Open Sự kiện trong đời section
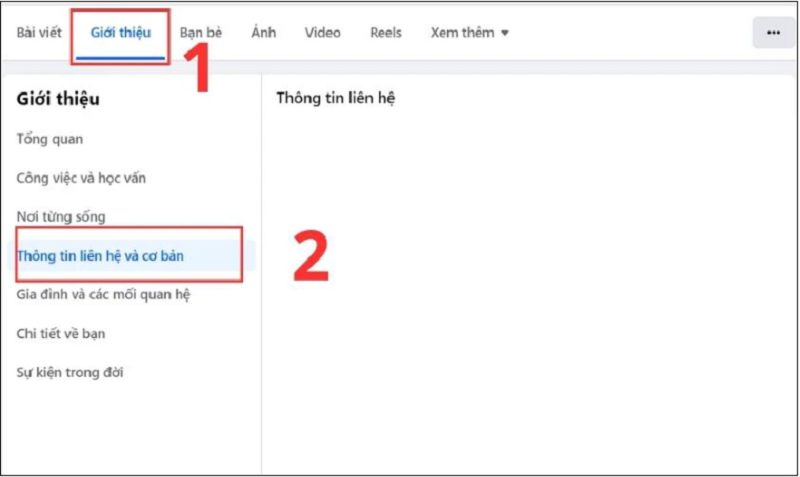The image size is (800, 477). click(x=70, y=372)
